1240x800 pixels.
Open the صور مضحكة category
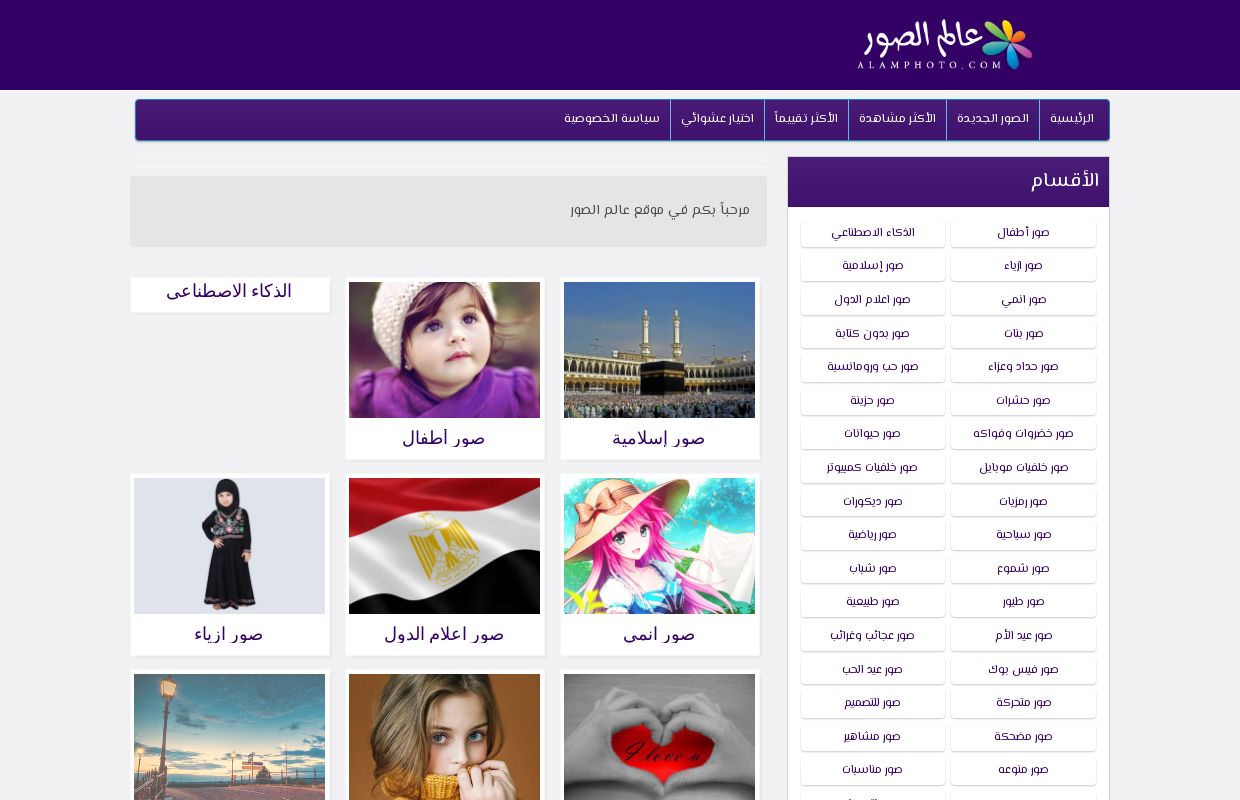pos(1023,737)
